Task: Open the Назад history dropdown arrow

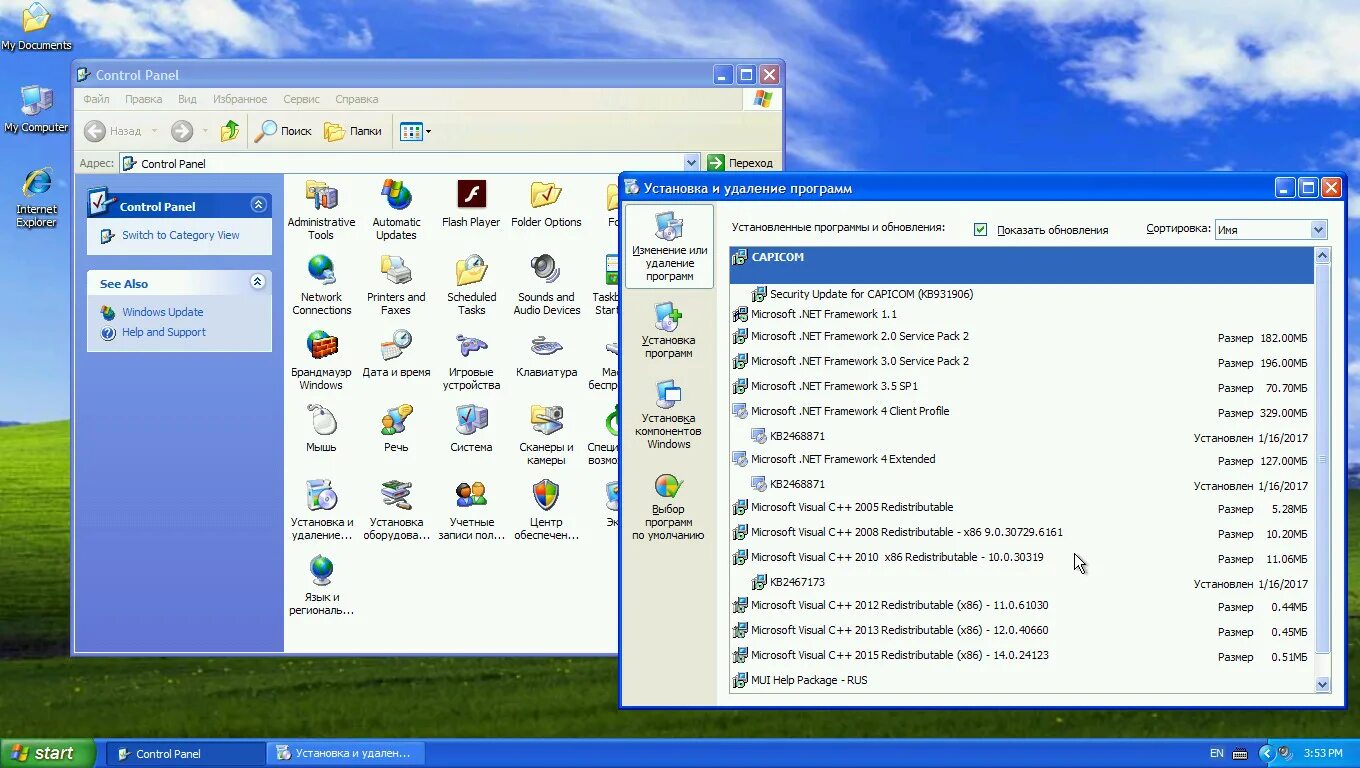Action: [x=154, y=131]
